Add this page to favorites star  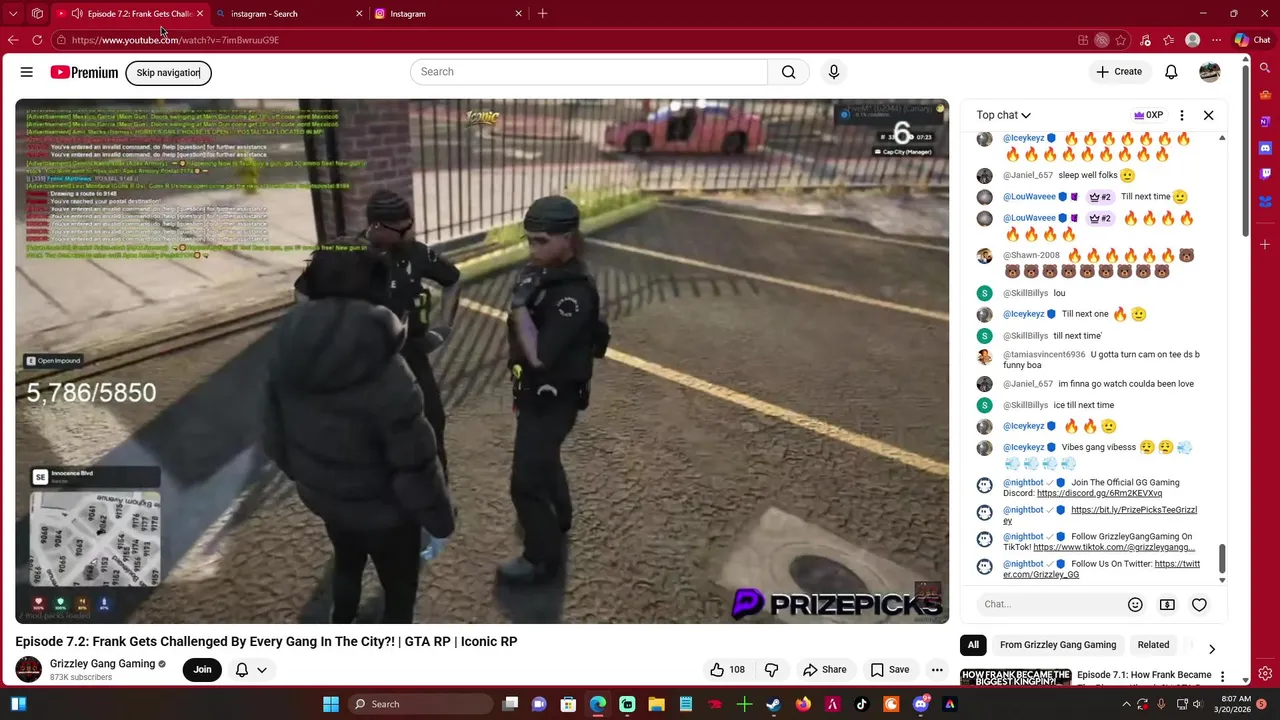1121,40
